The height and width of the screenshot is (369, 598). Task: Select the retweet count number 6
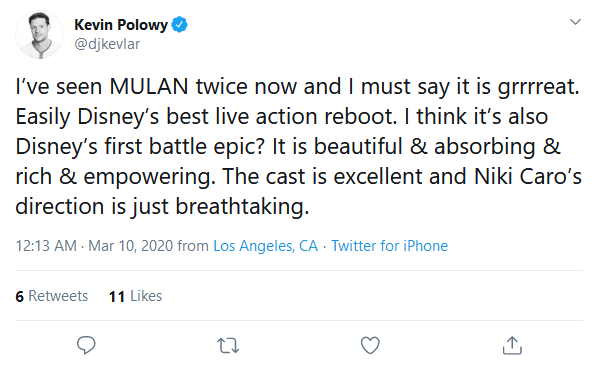pyautogui.click(x=19, y=297)
